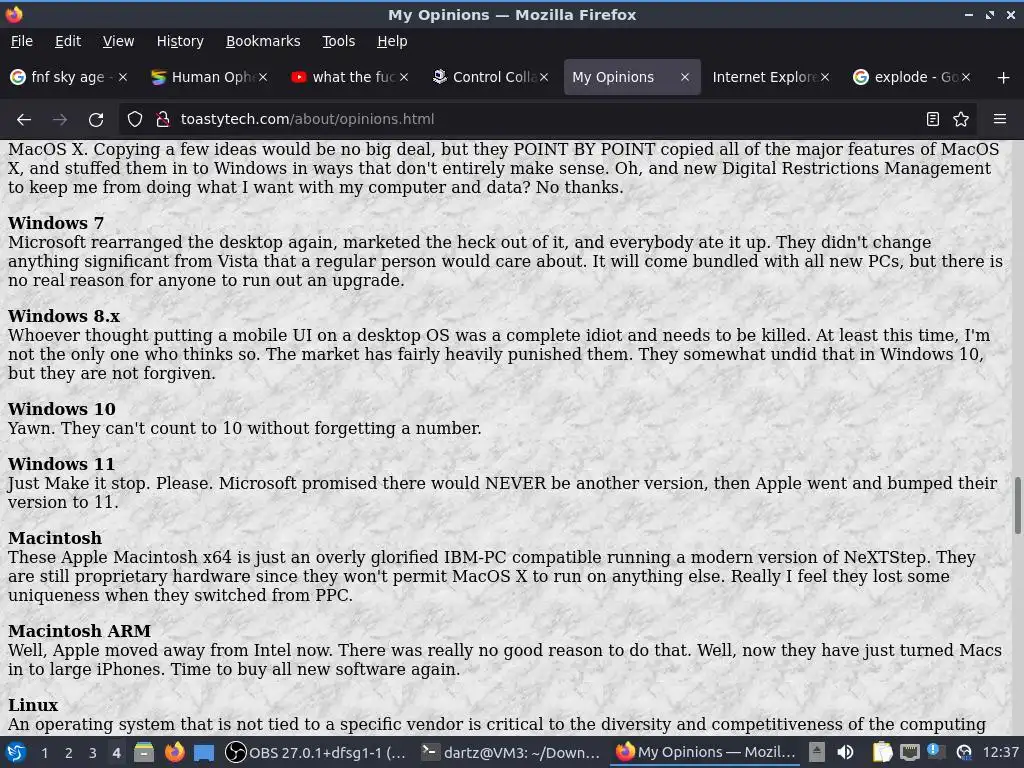Open the LXQt application menu launcher
Screen dimensions: 1024x768
16,752
